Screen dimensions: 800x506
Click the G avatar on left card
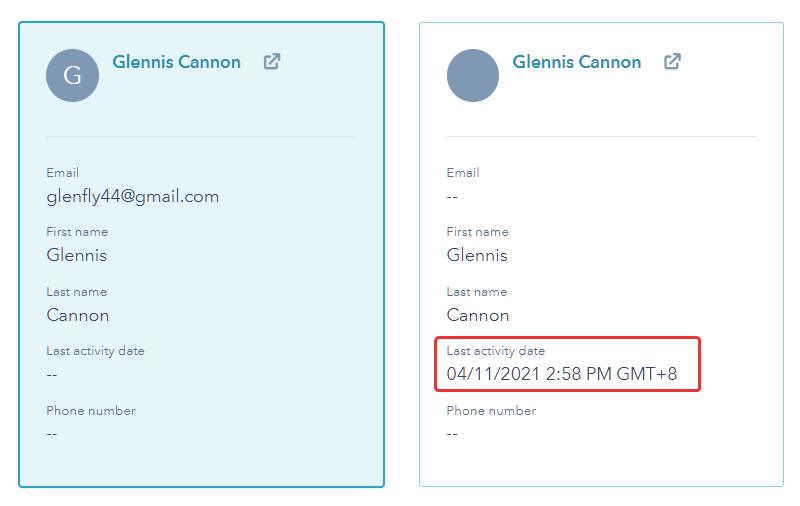coord(72,75)
